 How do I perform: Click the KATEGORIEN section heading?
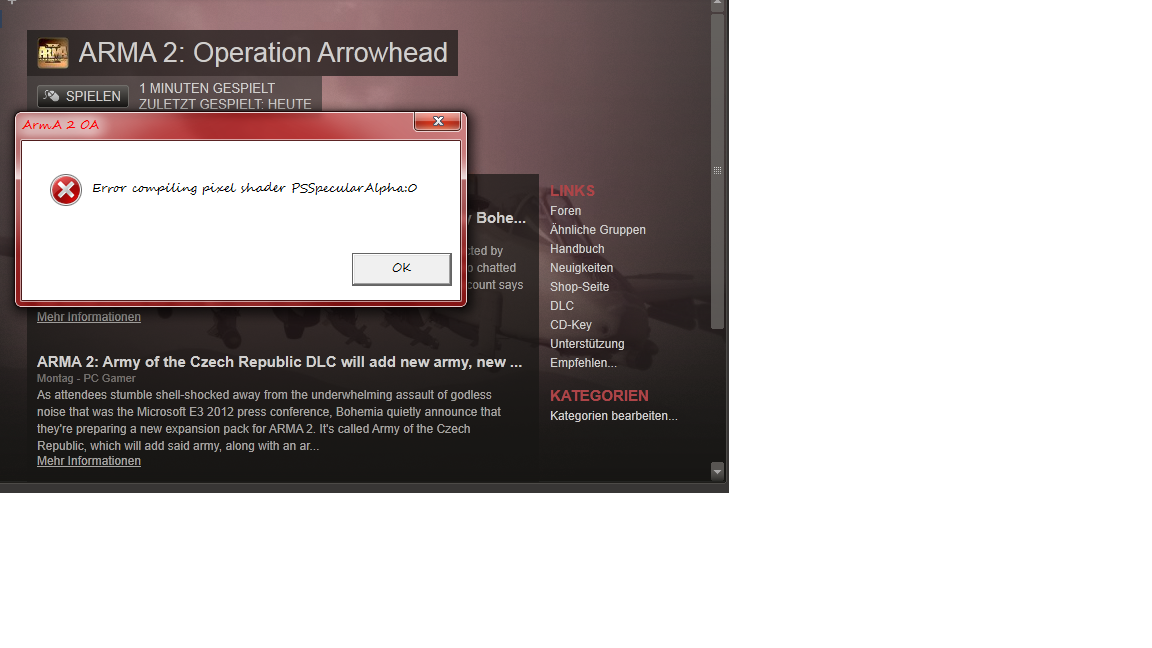point(599,396)
